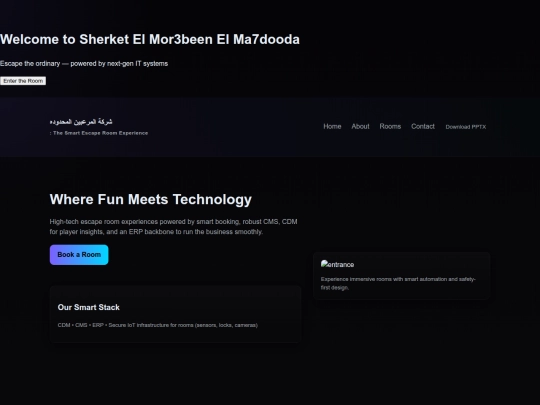Click the Download PPTX link

tap(466, 127)
